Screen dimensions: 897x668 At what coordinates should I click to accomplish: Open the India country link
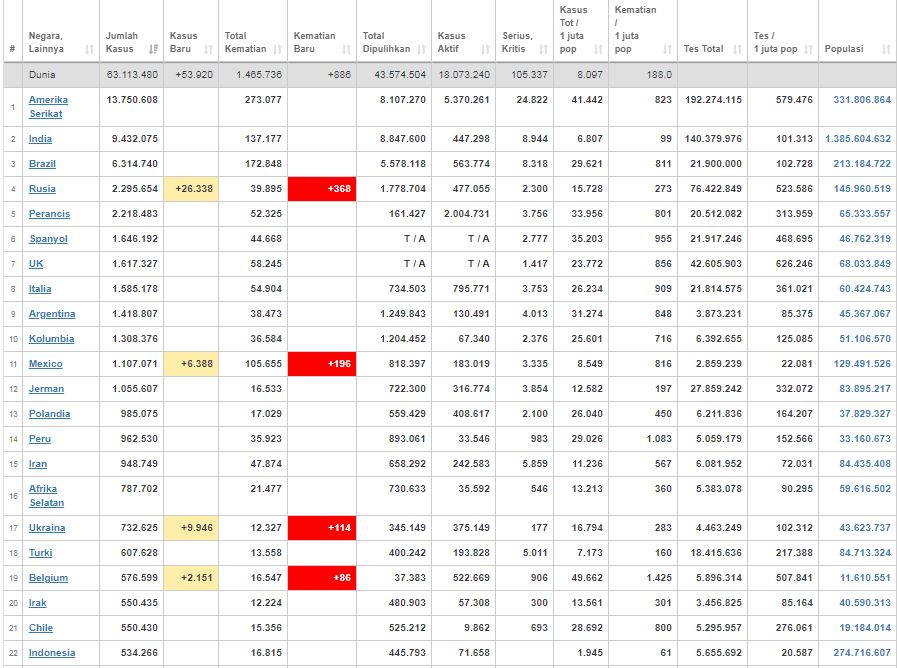click(x=40, y=139)
